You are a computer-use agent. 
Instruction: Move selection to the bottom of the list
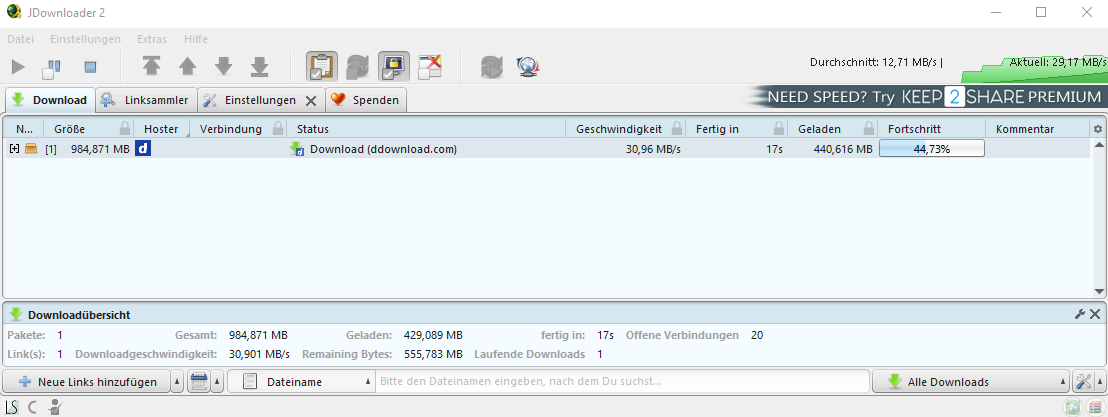pyautogui.click(x=259, y=66)
